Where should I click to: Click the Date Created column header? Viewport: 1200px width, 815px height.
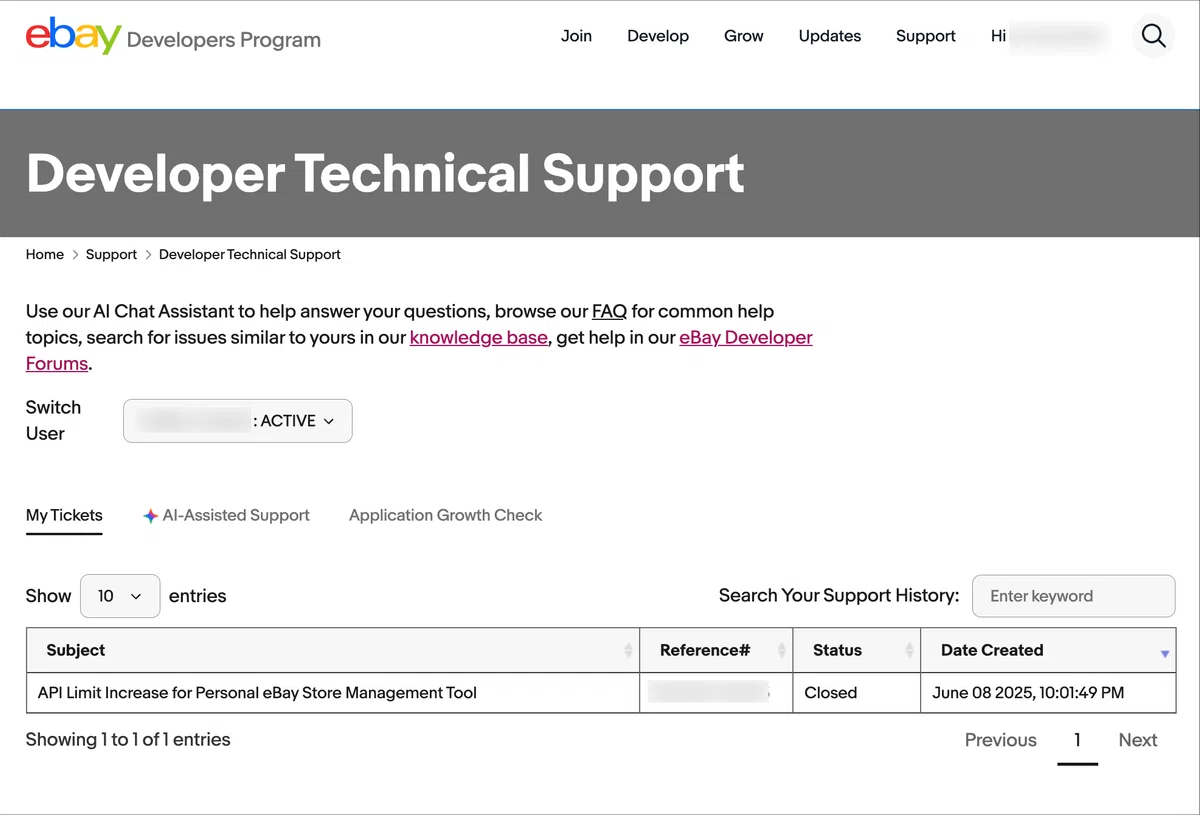coord(1048,650)
